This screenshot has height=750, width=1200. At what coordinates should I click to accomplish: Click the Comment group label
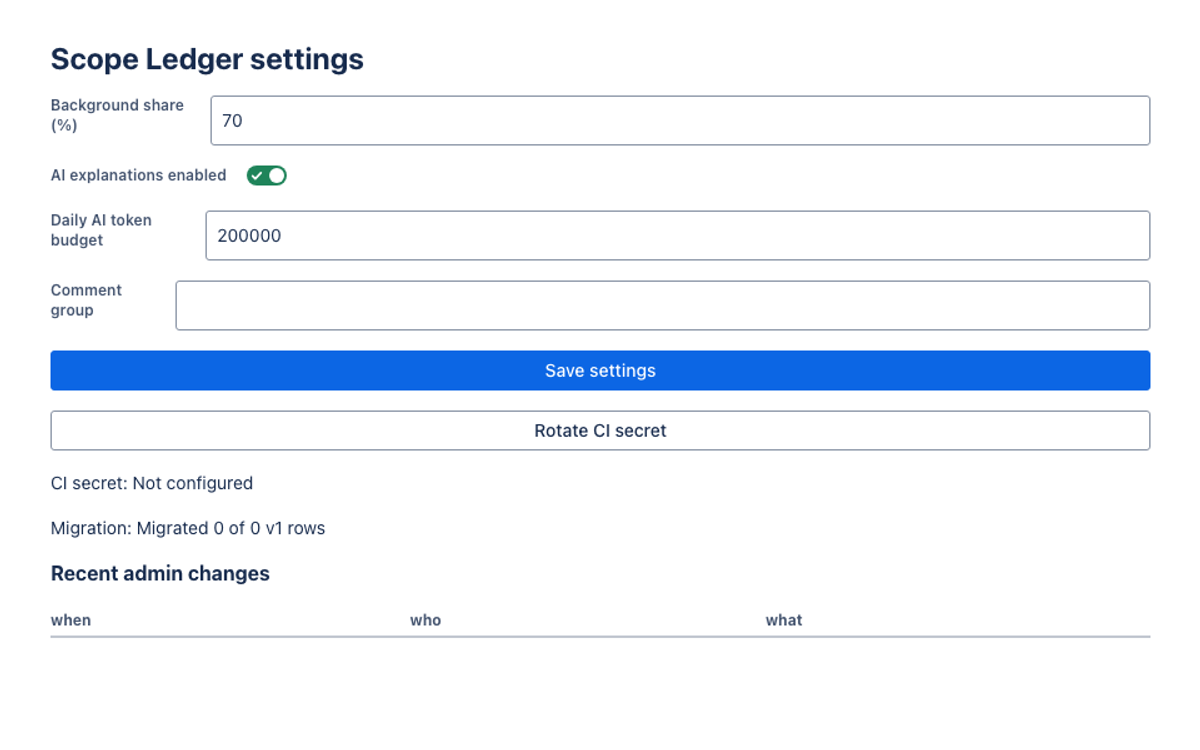(x=86, y=300)
